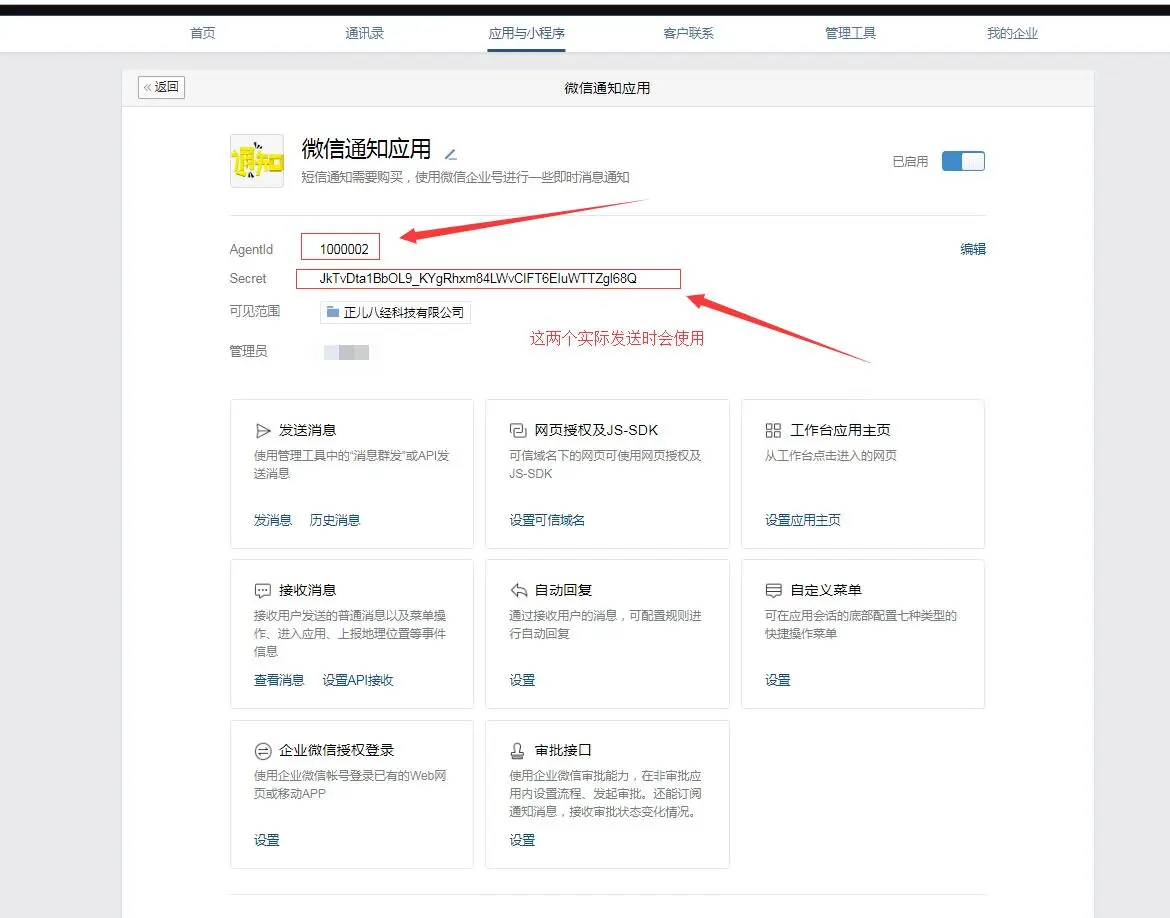Click the 审批接口 stamp icon
Screen dimensions: 1170x918
(517, 750)
